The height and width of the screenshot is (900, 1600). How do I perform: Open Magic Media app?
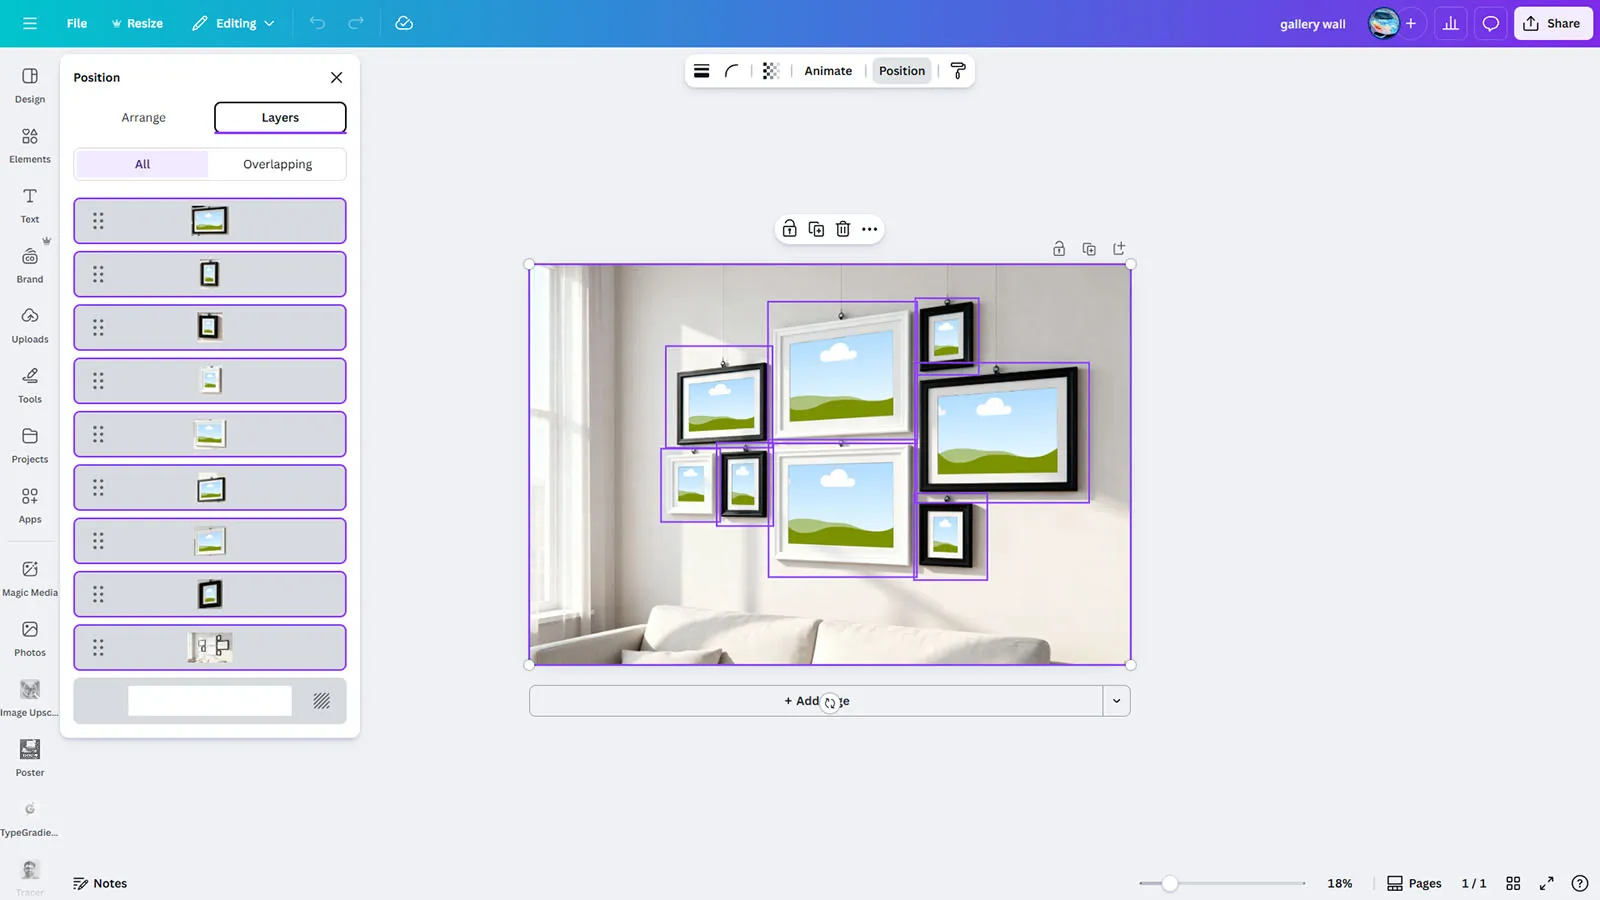coord(30,578)
